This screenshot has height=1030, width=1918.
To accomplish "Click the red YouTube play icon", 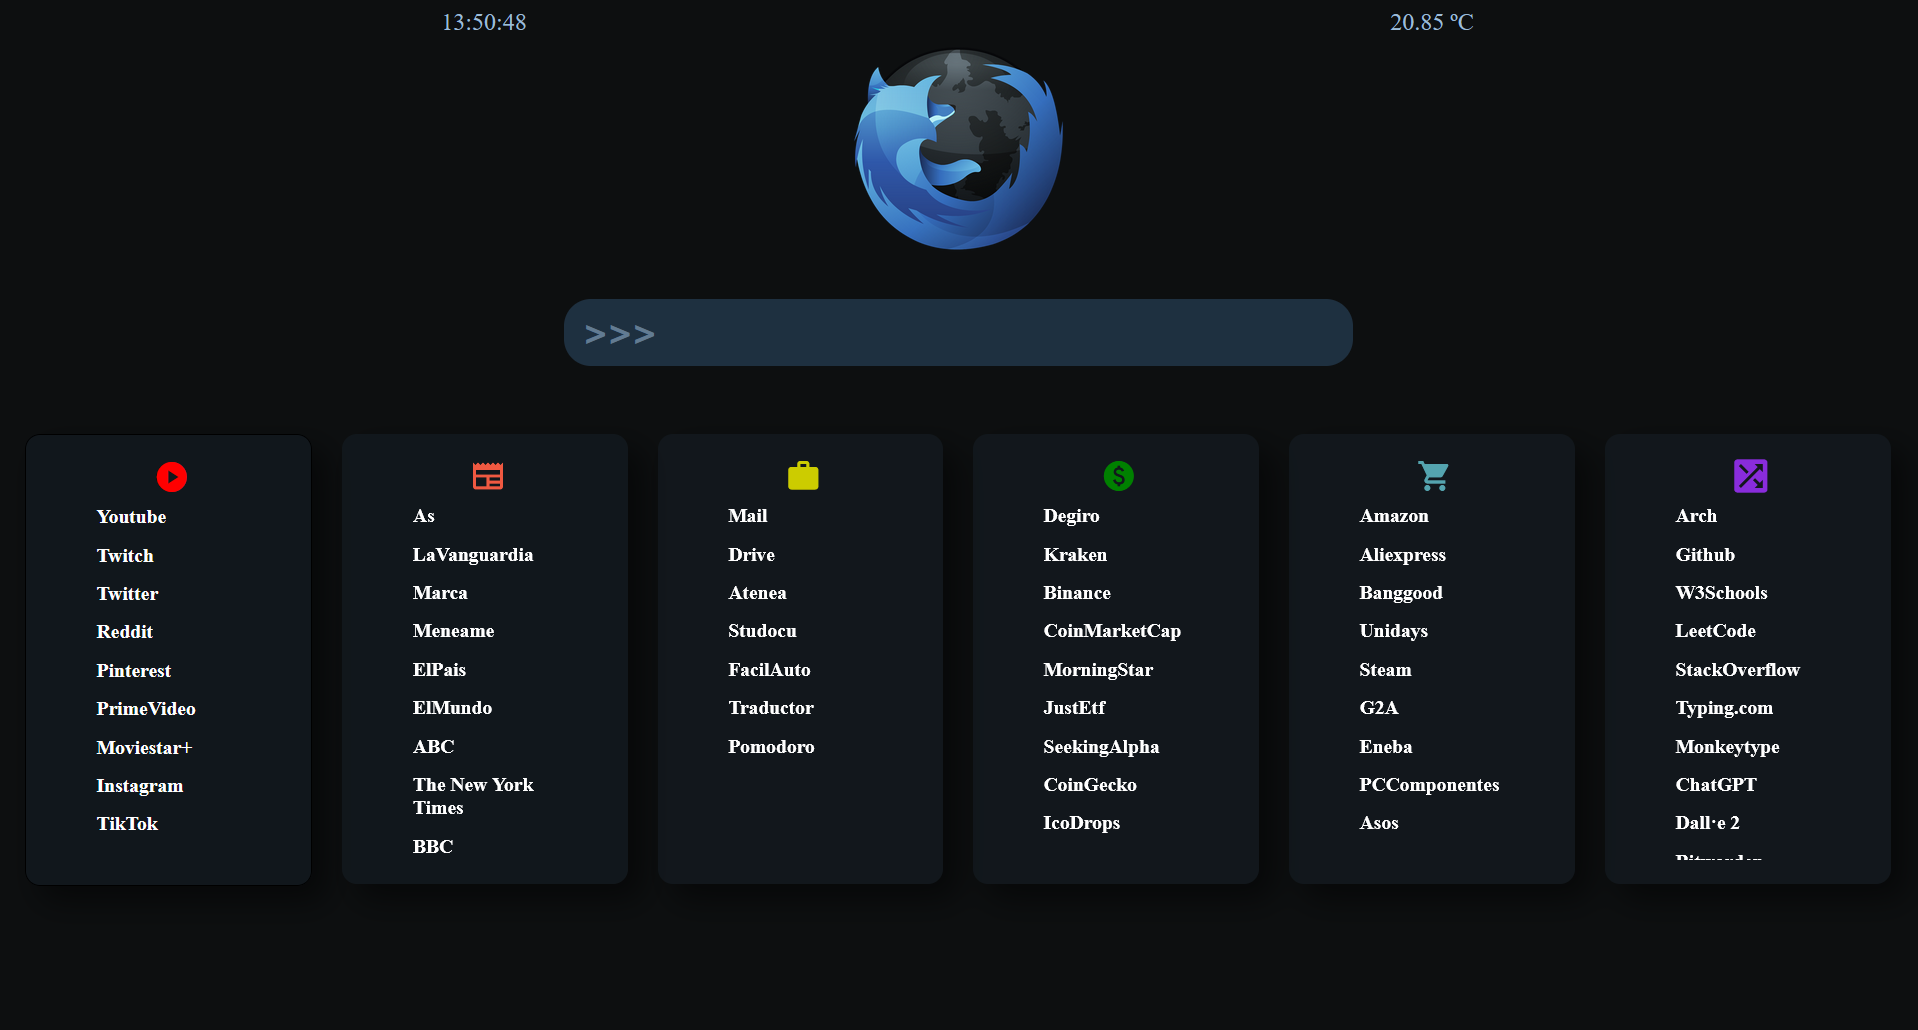I will 171,477.
